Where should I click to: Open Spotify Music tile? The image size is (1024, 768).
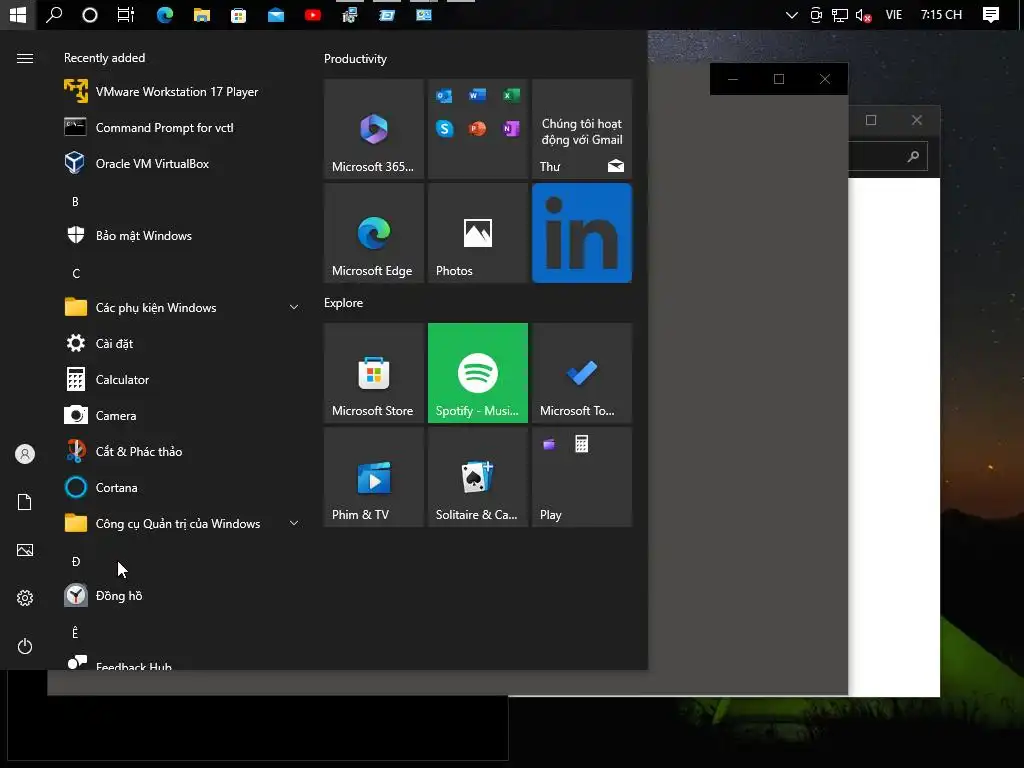click(477, 373)
